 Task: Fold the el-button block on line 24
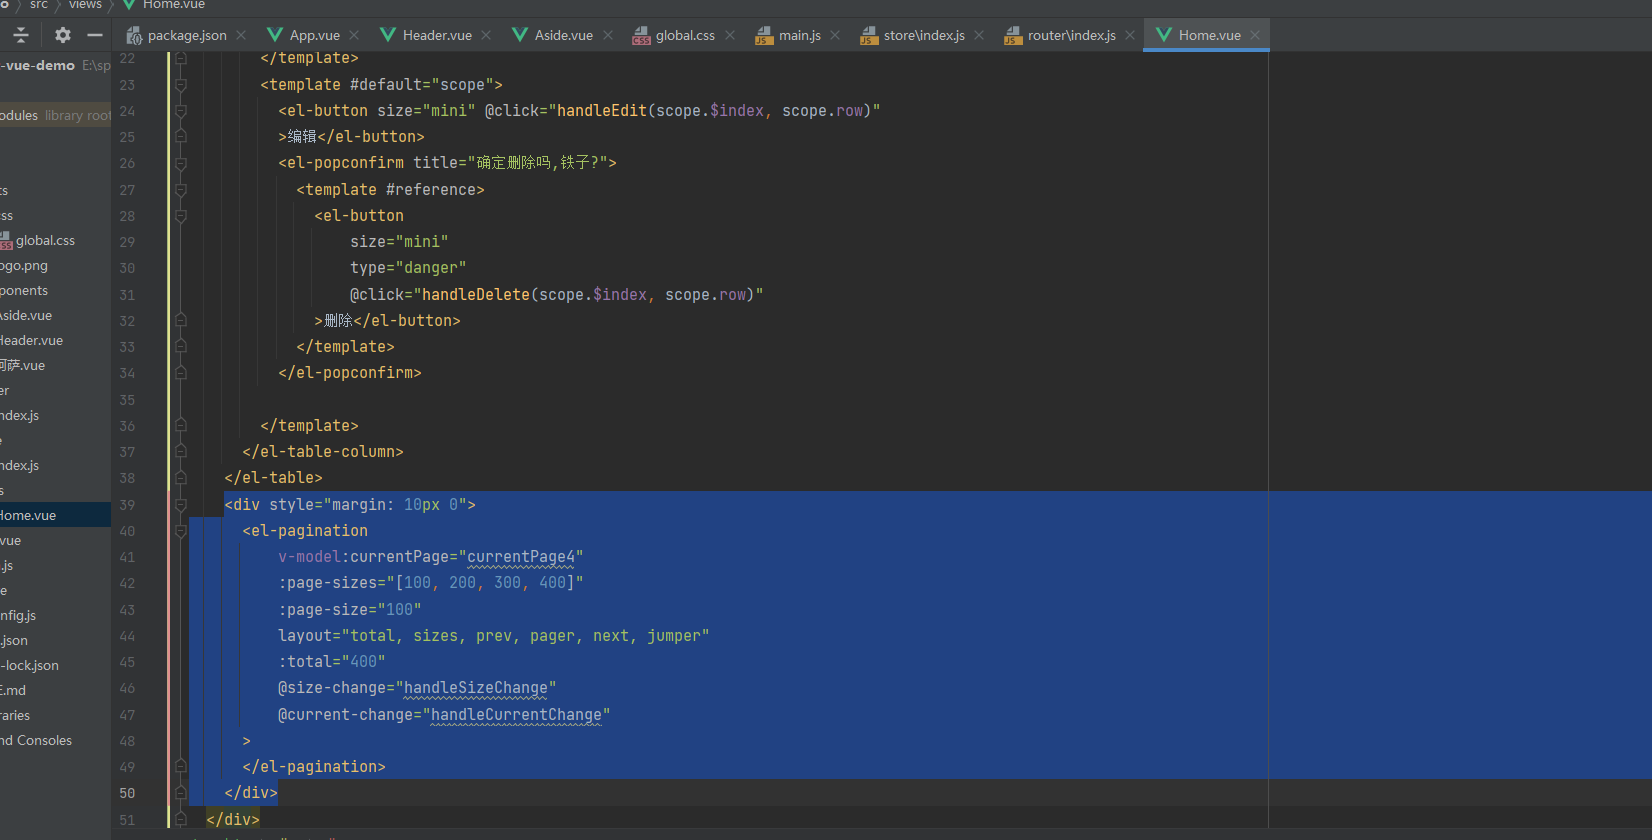181,111
